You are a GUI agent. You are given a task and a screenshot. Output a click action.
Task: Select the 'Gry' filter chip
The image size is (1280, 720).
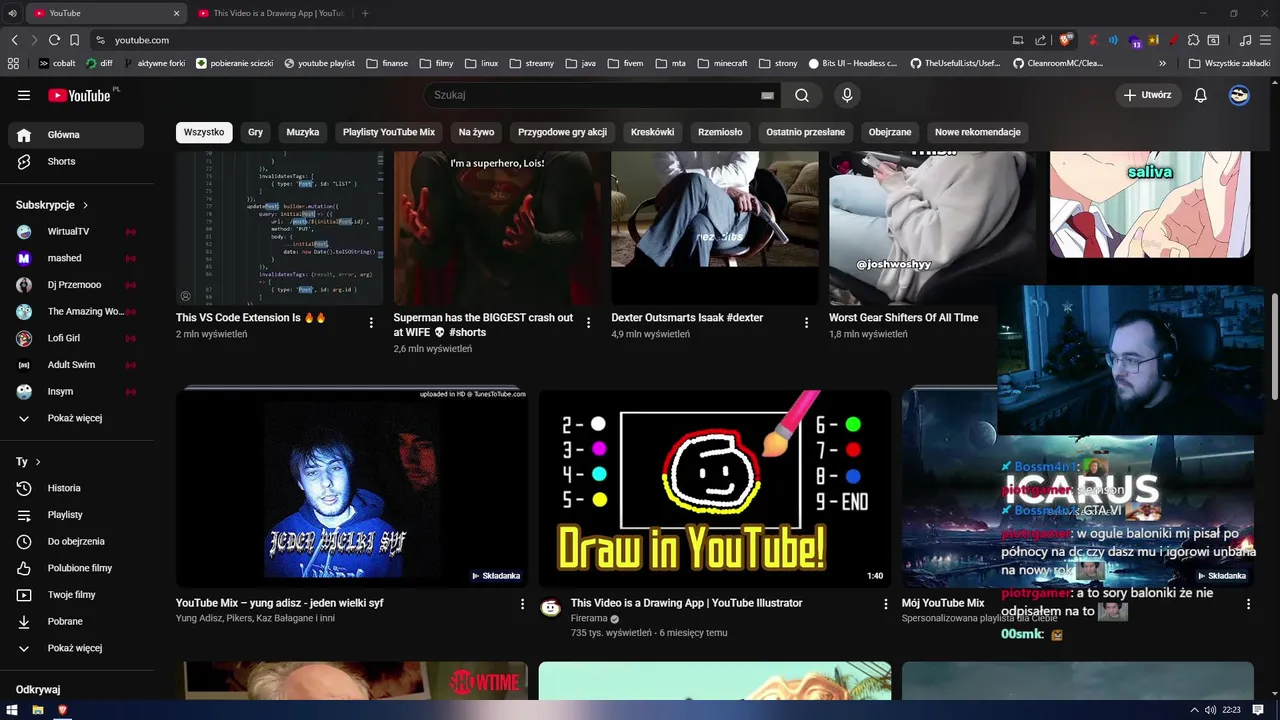coord(256,132)
